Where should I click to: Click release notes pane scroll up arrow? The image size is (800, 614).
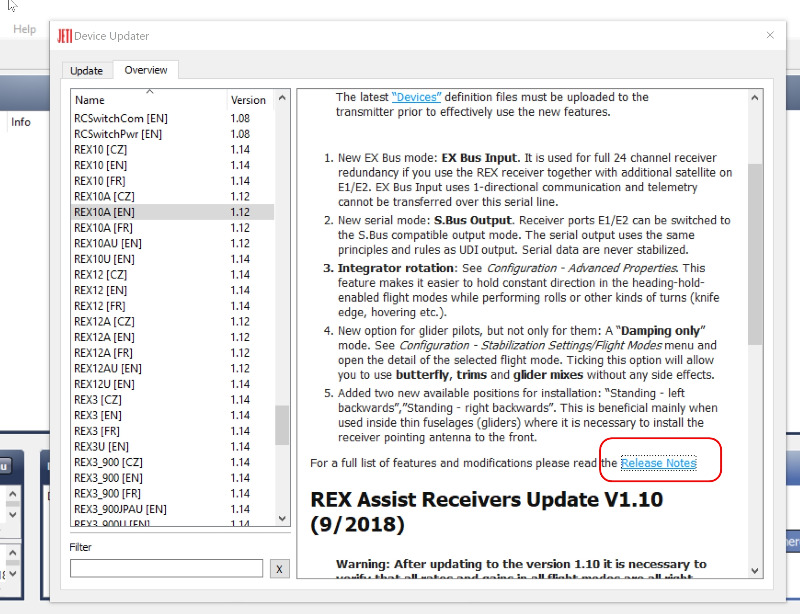pyautogui.click(x=755, y=97)
